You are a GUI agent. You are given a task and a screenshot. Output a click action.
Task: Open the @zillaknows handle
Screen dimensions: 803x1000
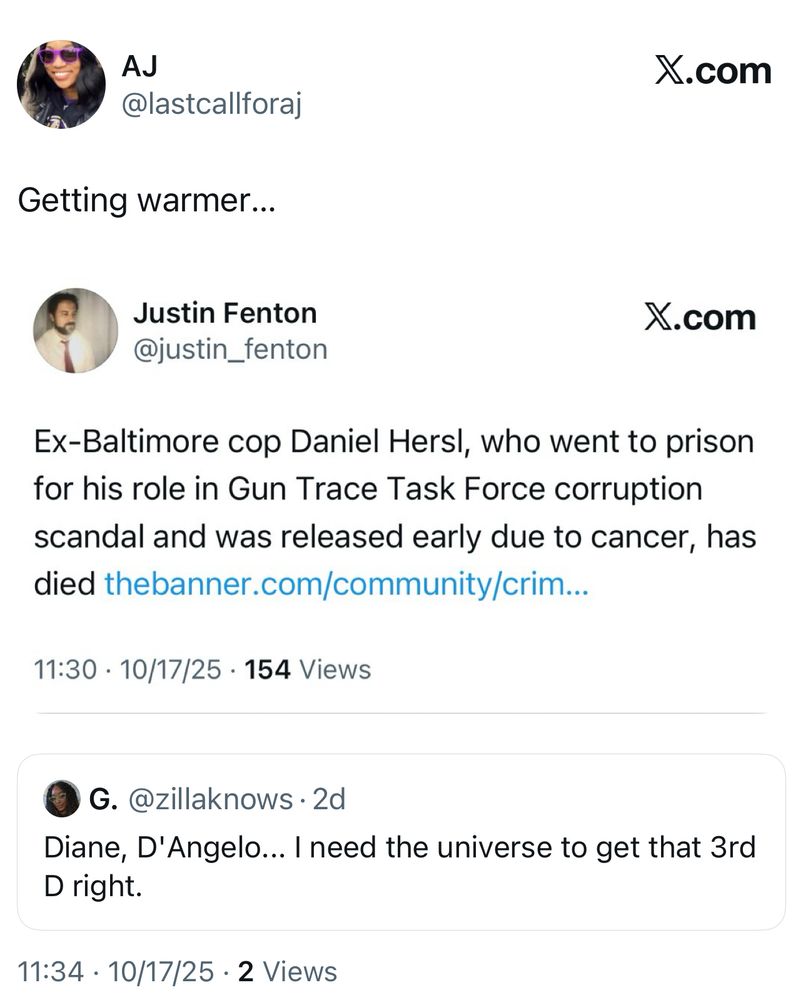pos(210,799)
